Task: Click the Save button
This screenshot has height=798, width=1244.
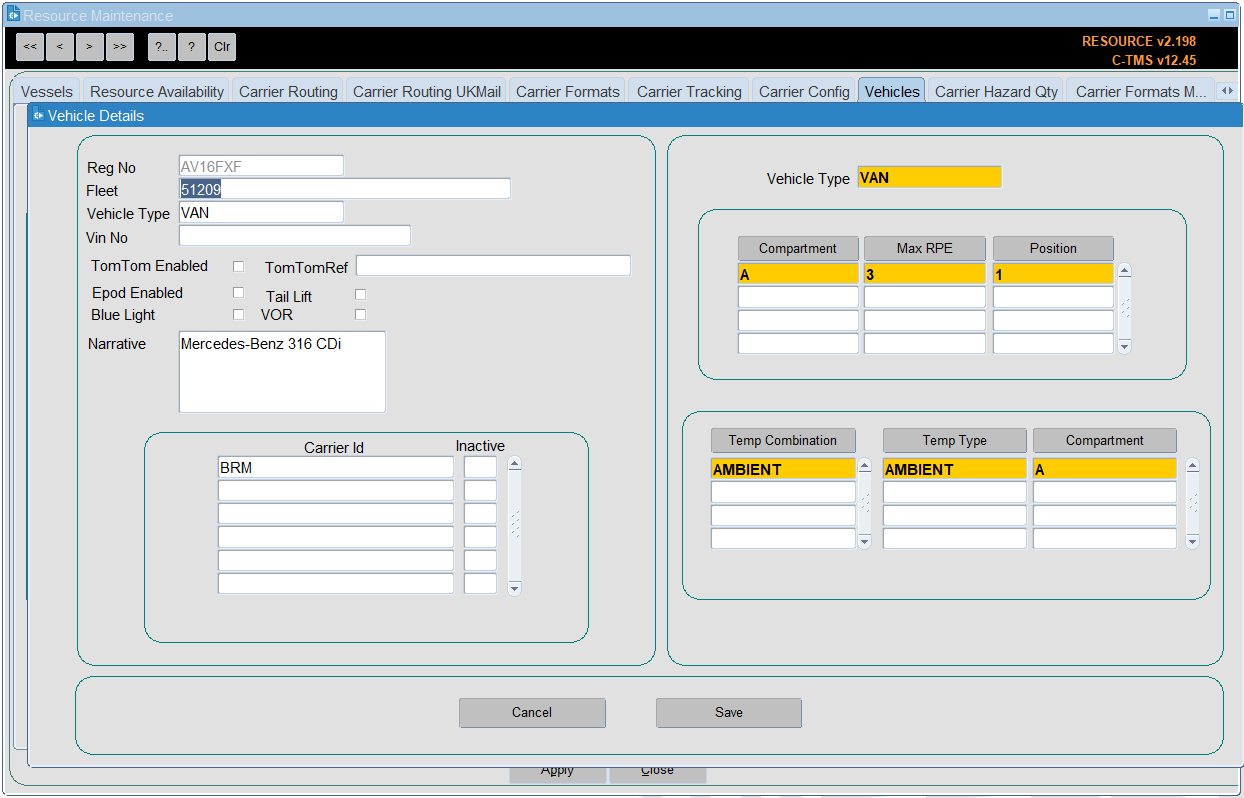Action: click(x=729, y=712)
